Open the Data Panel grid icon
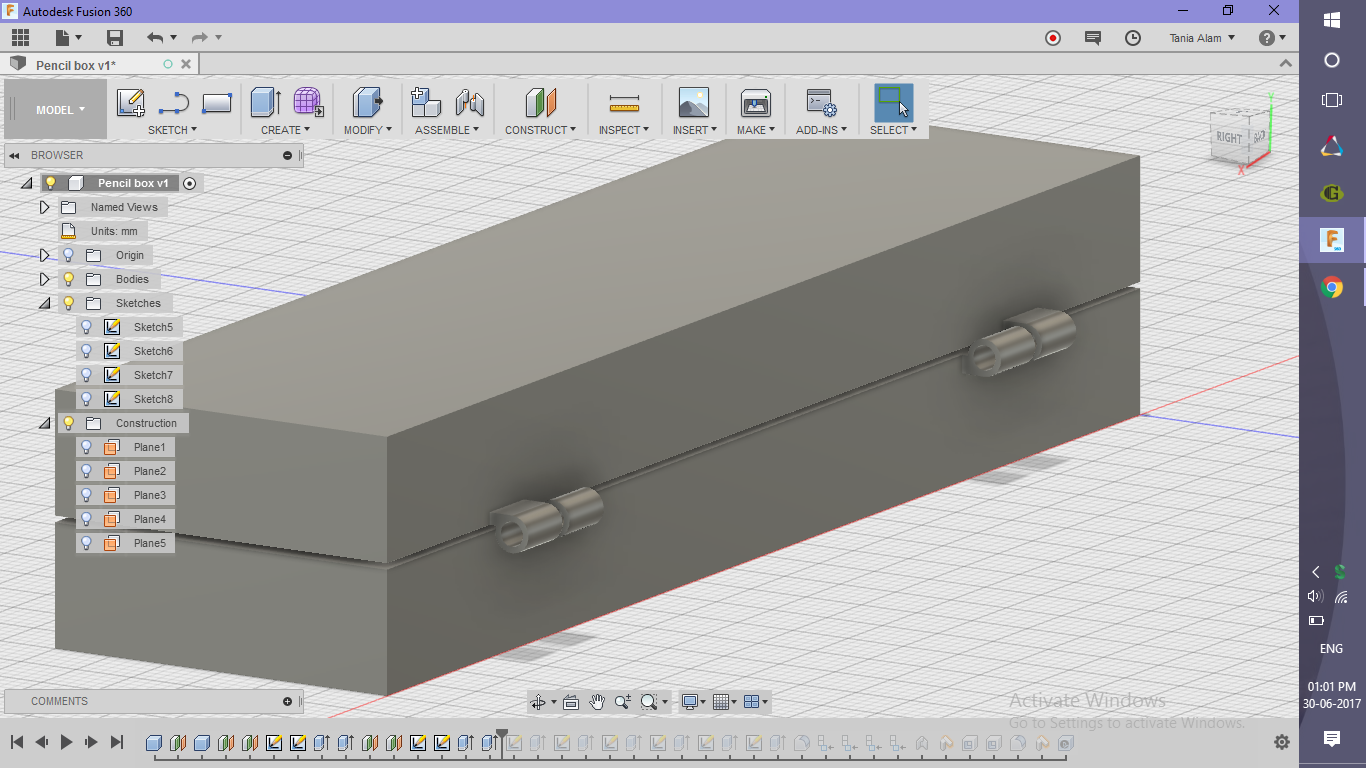Image resolution: width=1366 pixels, height=768 pixels. click(21, 38)
